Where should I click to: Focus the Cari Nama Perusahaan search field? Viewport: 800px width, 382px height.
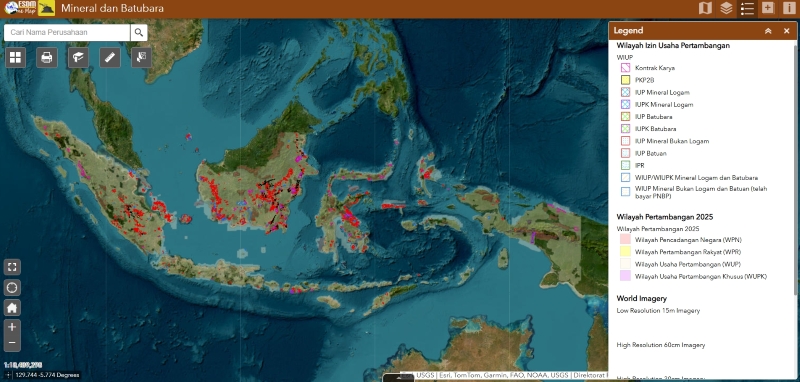[x=67, y=33]
